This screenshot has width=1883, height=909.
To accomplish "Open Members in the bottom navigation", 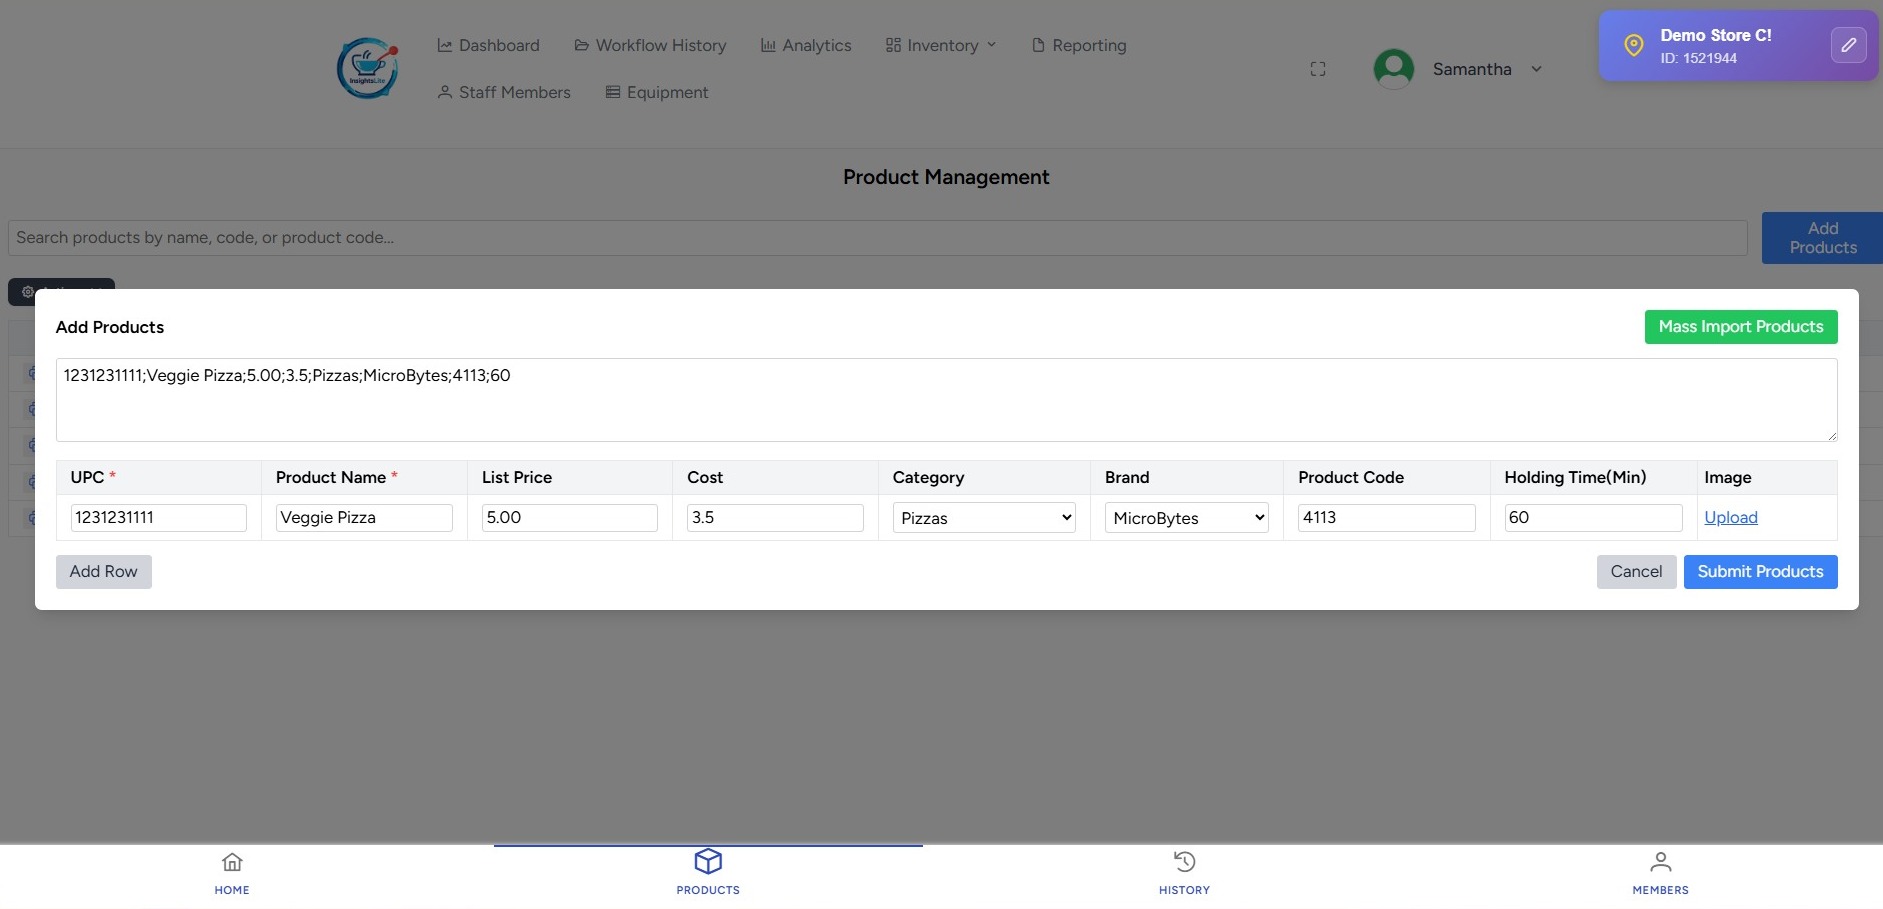I will [x=1660, y=872].
